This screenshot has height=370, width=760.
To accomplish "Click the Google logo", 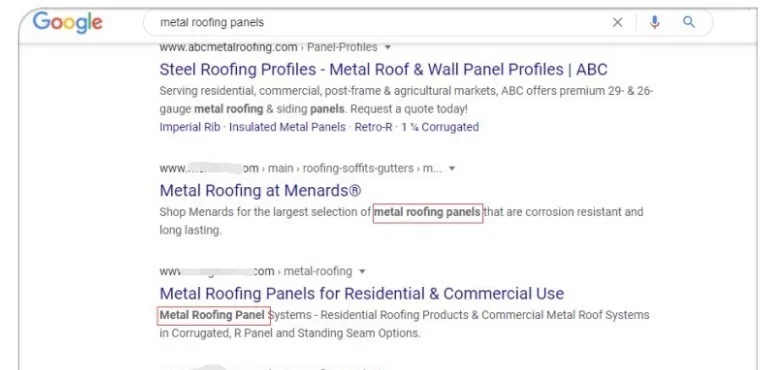I will [67, 22].
